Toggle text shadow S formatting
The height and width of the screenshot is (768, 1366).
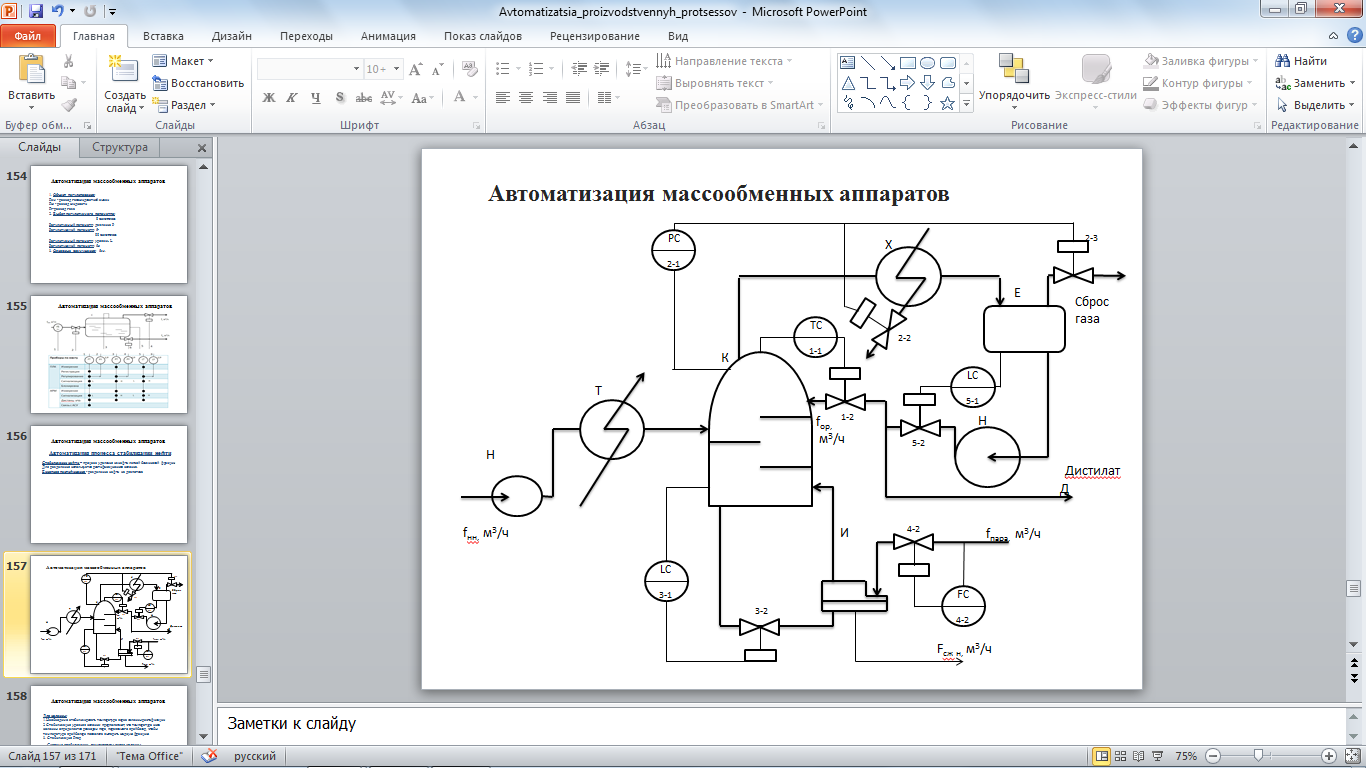click(340, 97)
